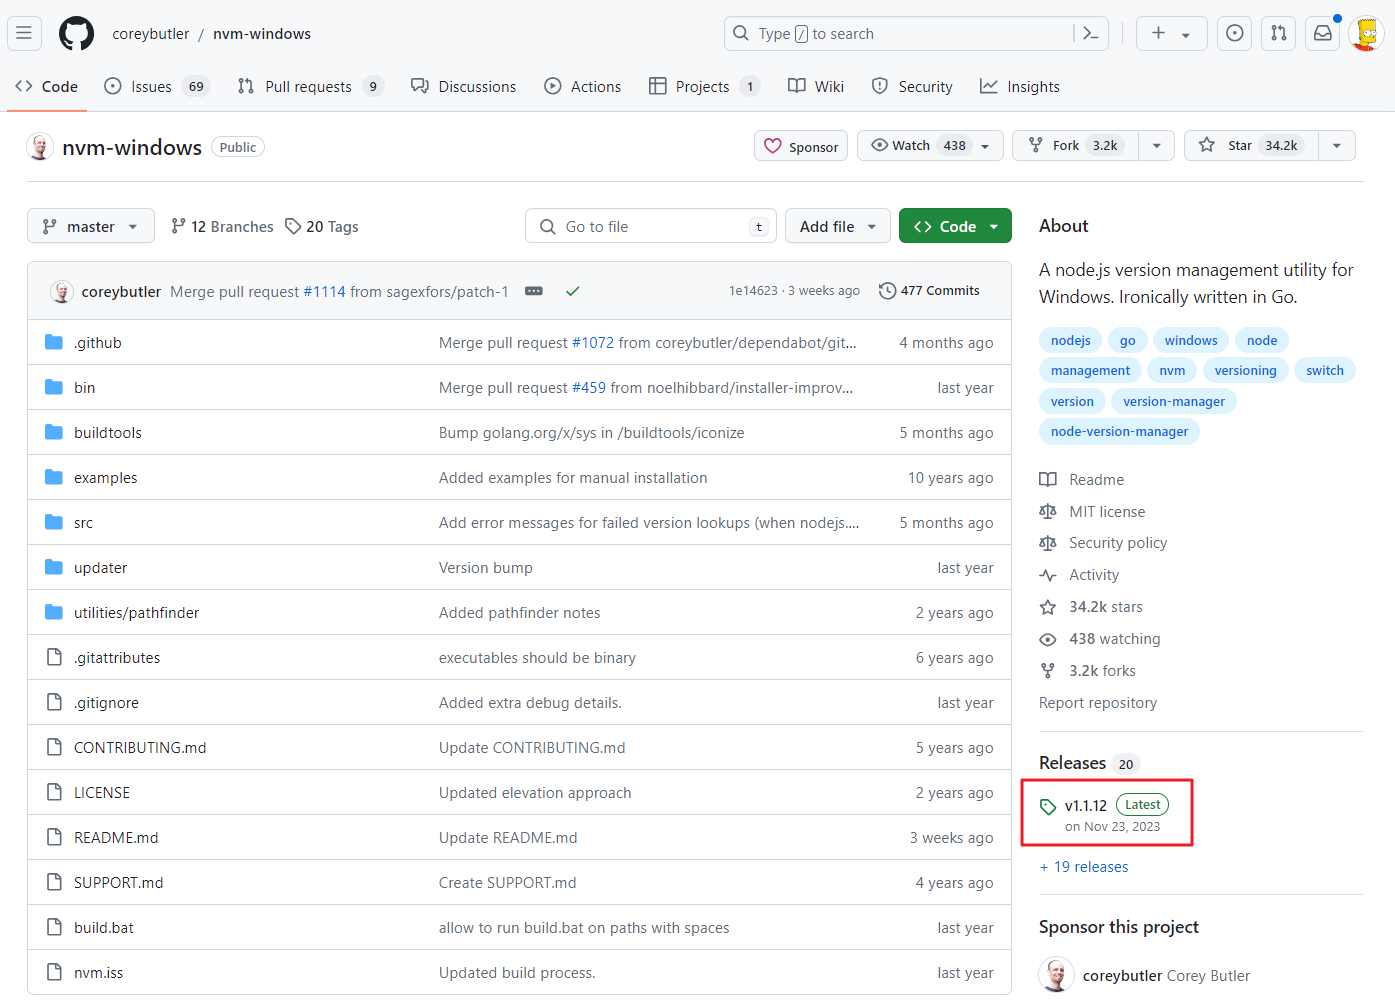Open the examples folder
Image resolution: width=1395 pixels, height=1002 pixels.
pos(106,478)
